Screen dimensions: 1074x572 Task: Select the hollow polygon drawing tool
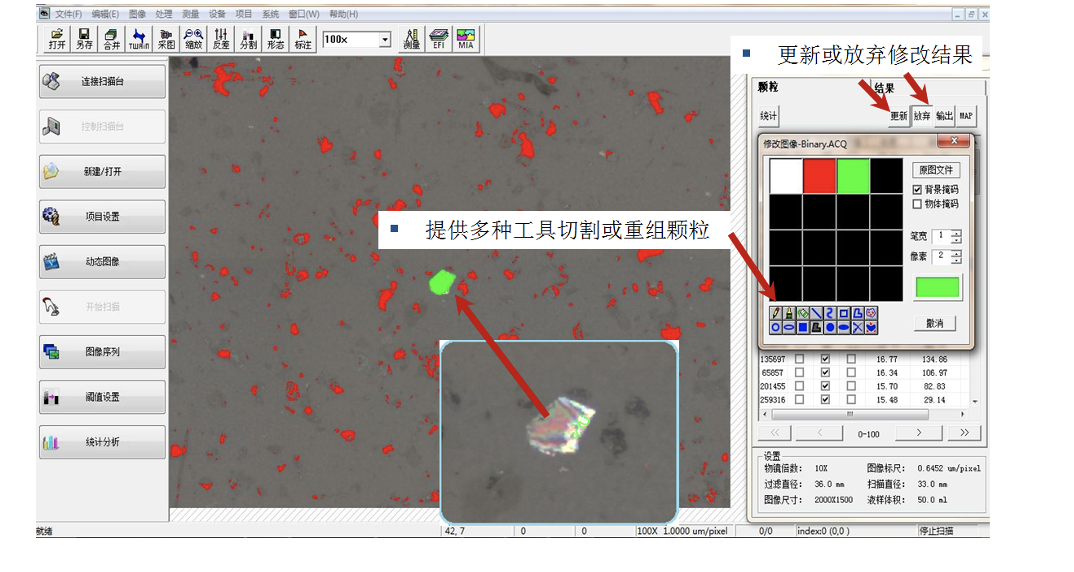pos(858,313)
